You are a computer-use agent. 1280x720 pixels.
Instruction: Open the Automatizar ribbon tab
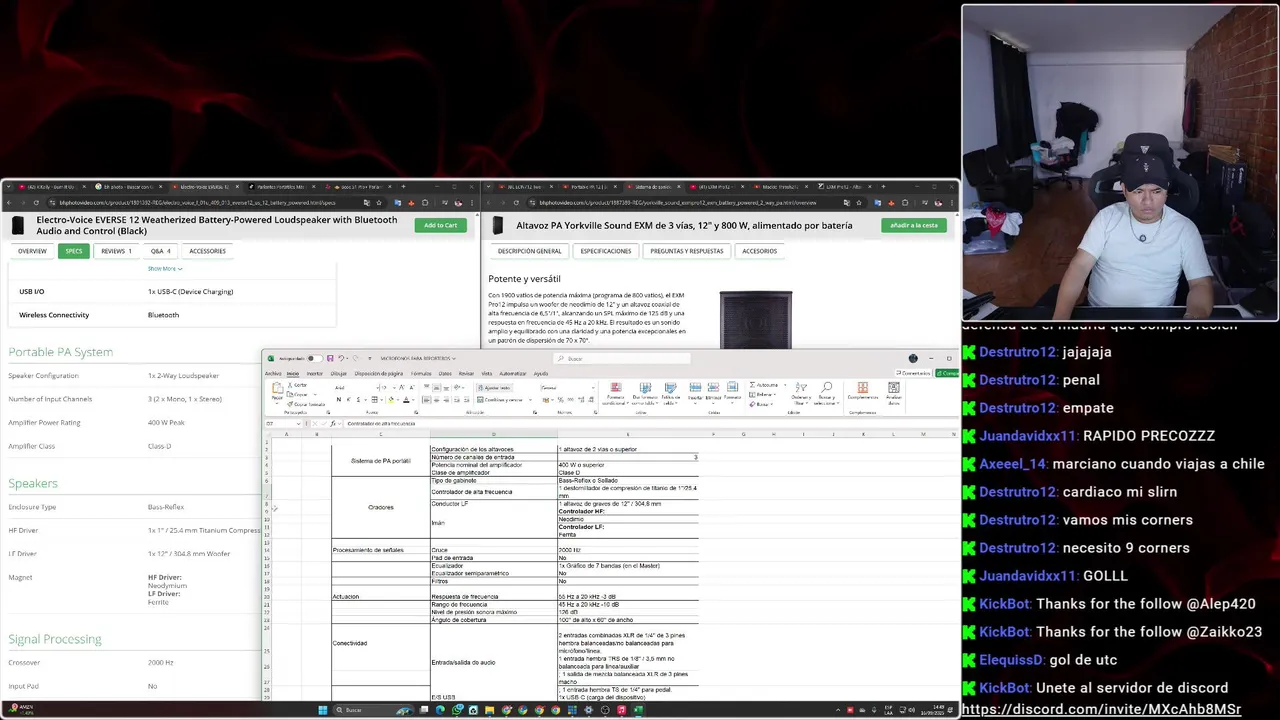click(x=513, y=374)
